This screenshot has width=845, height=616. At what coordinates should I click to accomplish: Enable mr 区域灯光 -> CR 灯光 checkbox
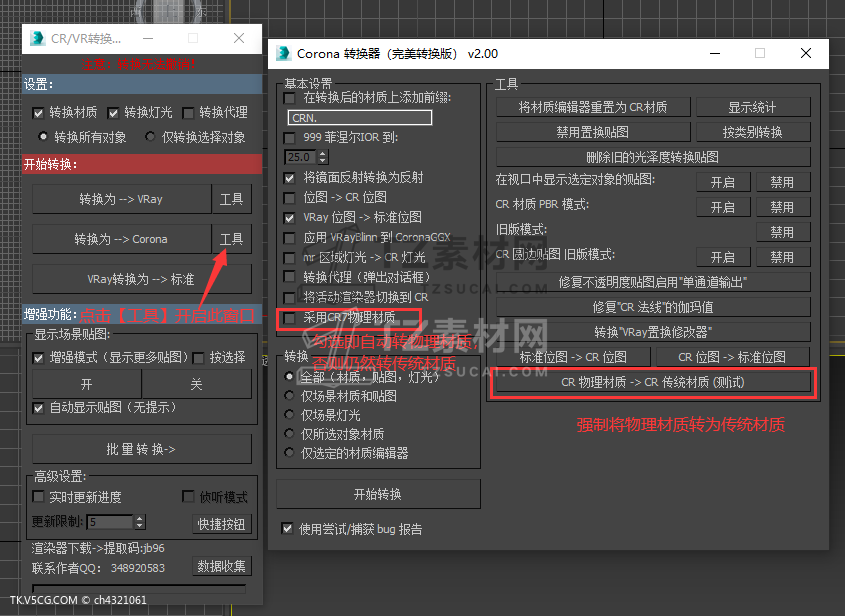[x=289, y=258]
